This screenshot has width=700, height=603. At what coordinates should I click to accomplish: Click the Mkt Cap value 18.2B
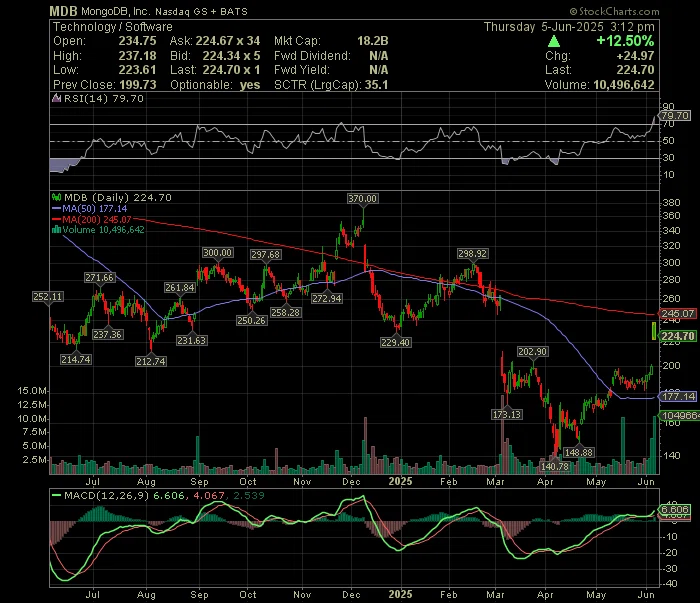pos(373,41)
